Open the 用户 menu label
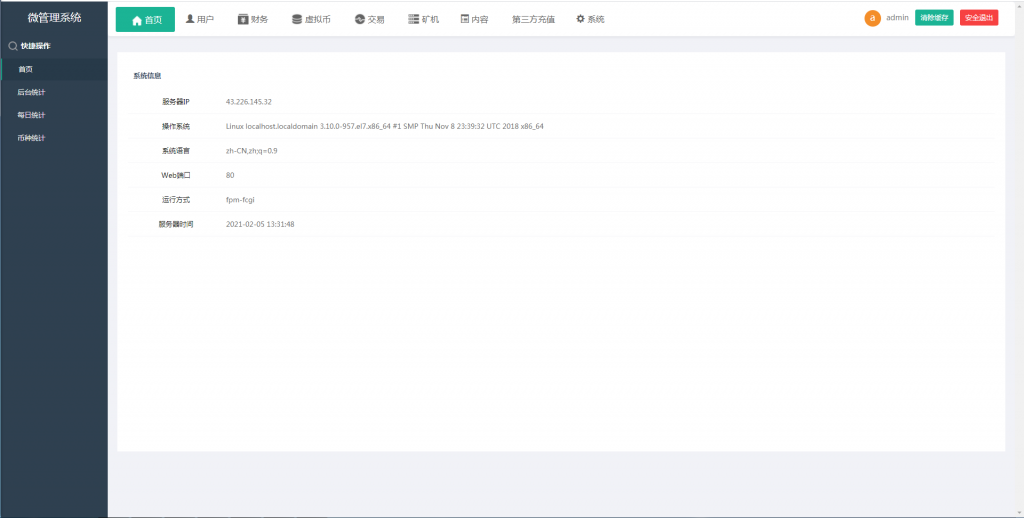Image resolution: width=1024 pixels, height=518 pixels. point(206,19)
